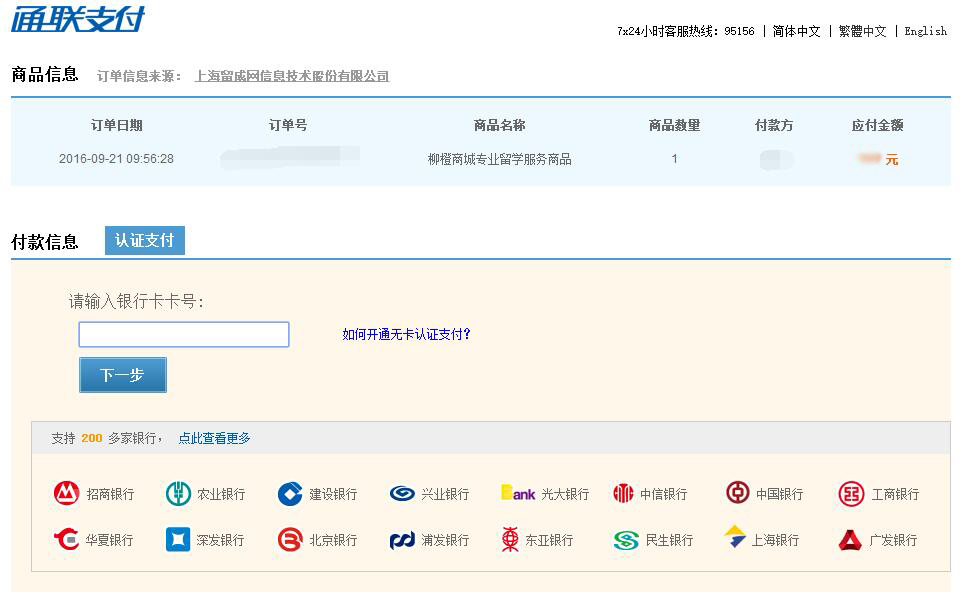The height and width of the screenshot is (601, 964).
Task: Click the 兴业银行 bank name text
Action: click(x=445, y=494)
